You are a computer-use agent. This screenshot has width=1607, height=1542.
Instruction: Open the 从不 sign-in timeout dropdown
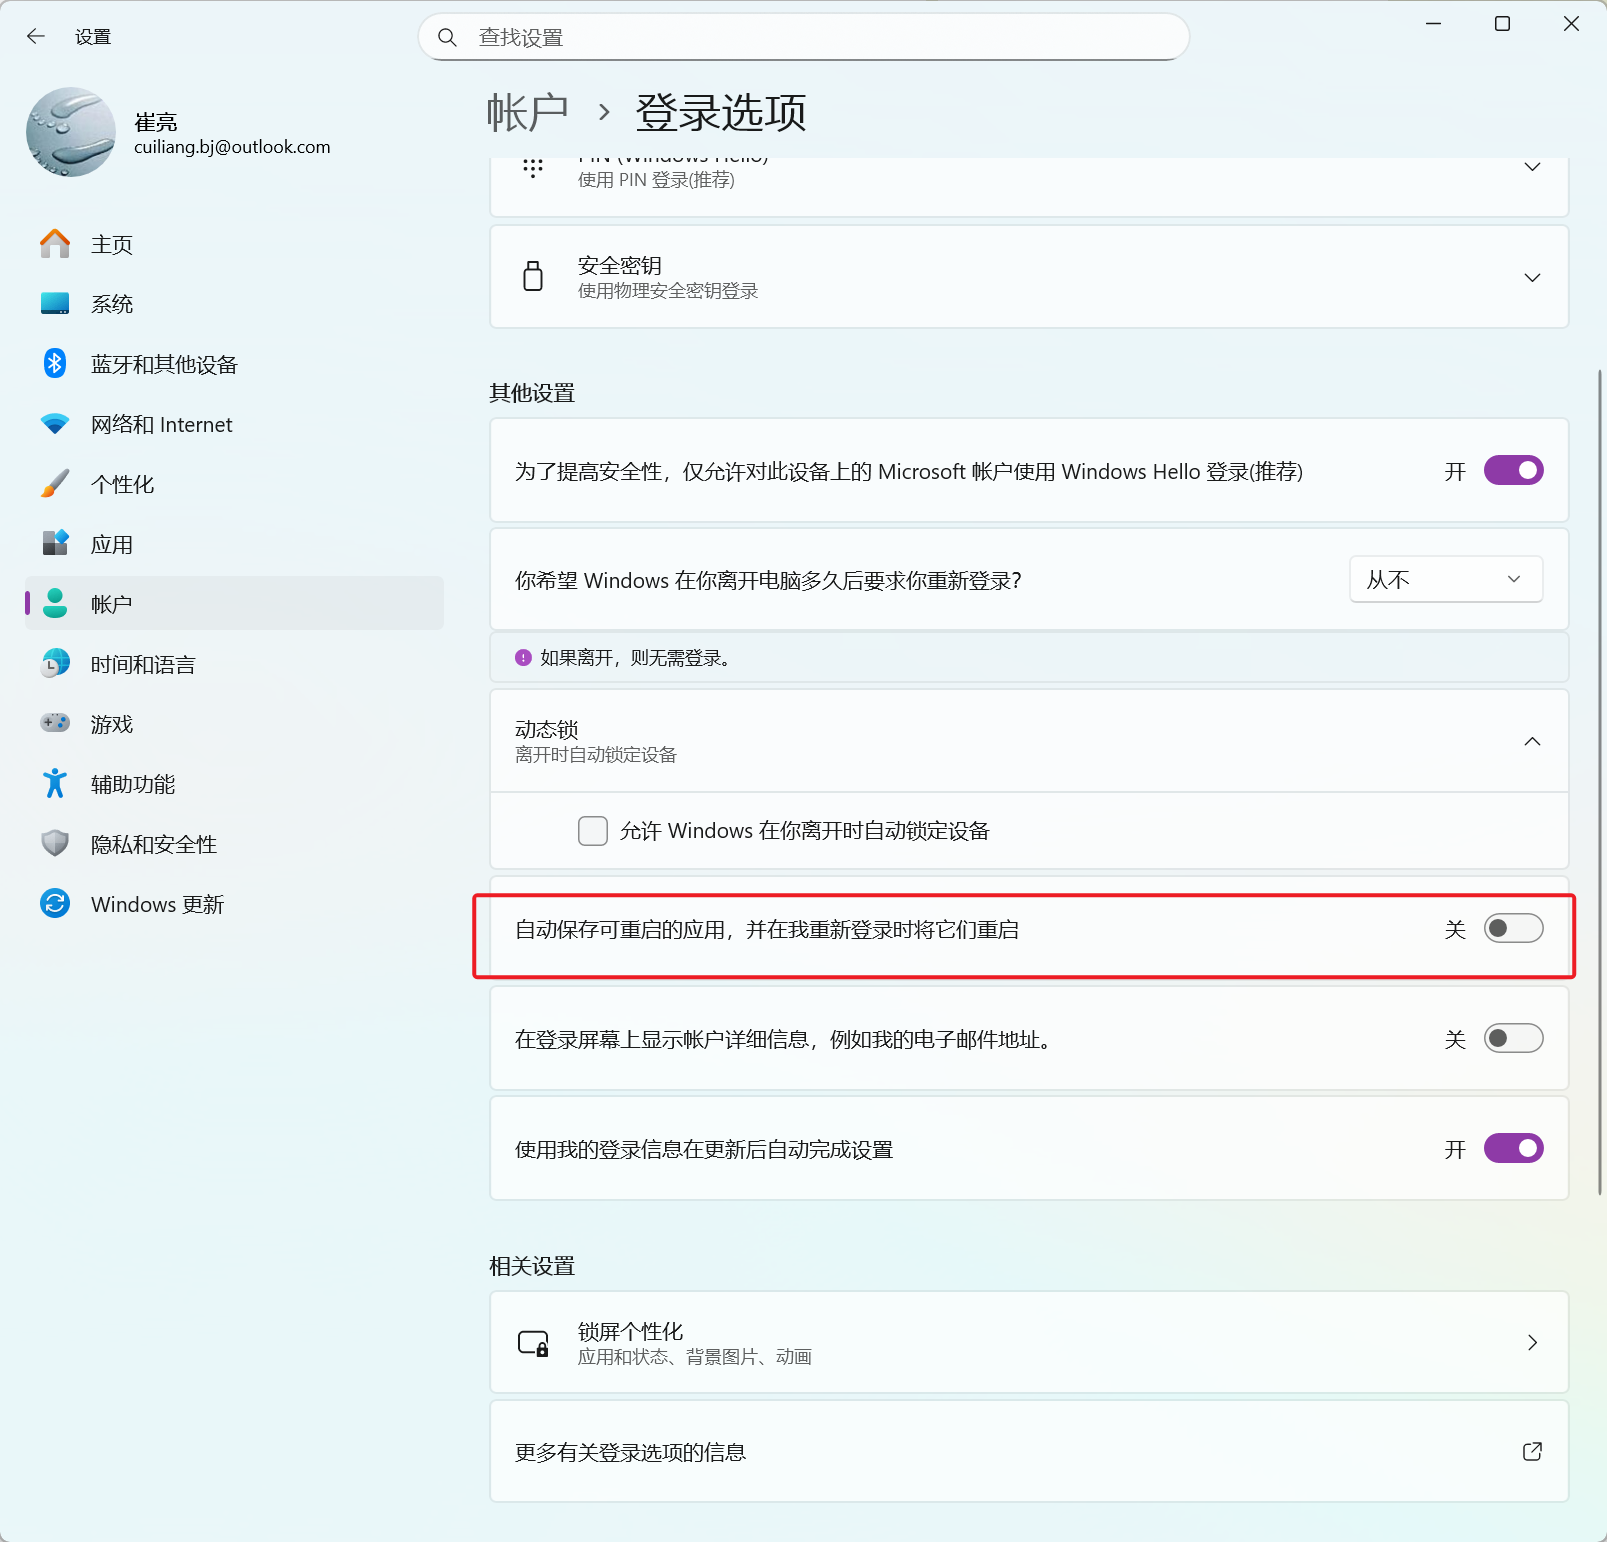(1446, 579)
